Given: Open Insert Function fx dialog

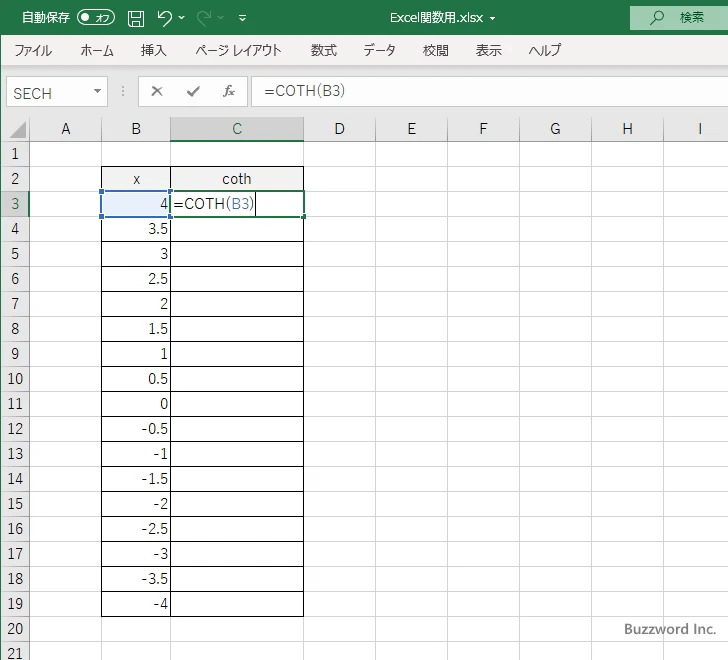Looking at the screenshot, I should tap(229, 91).
